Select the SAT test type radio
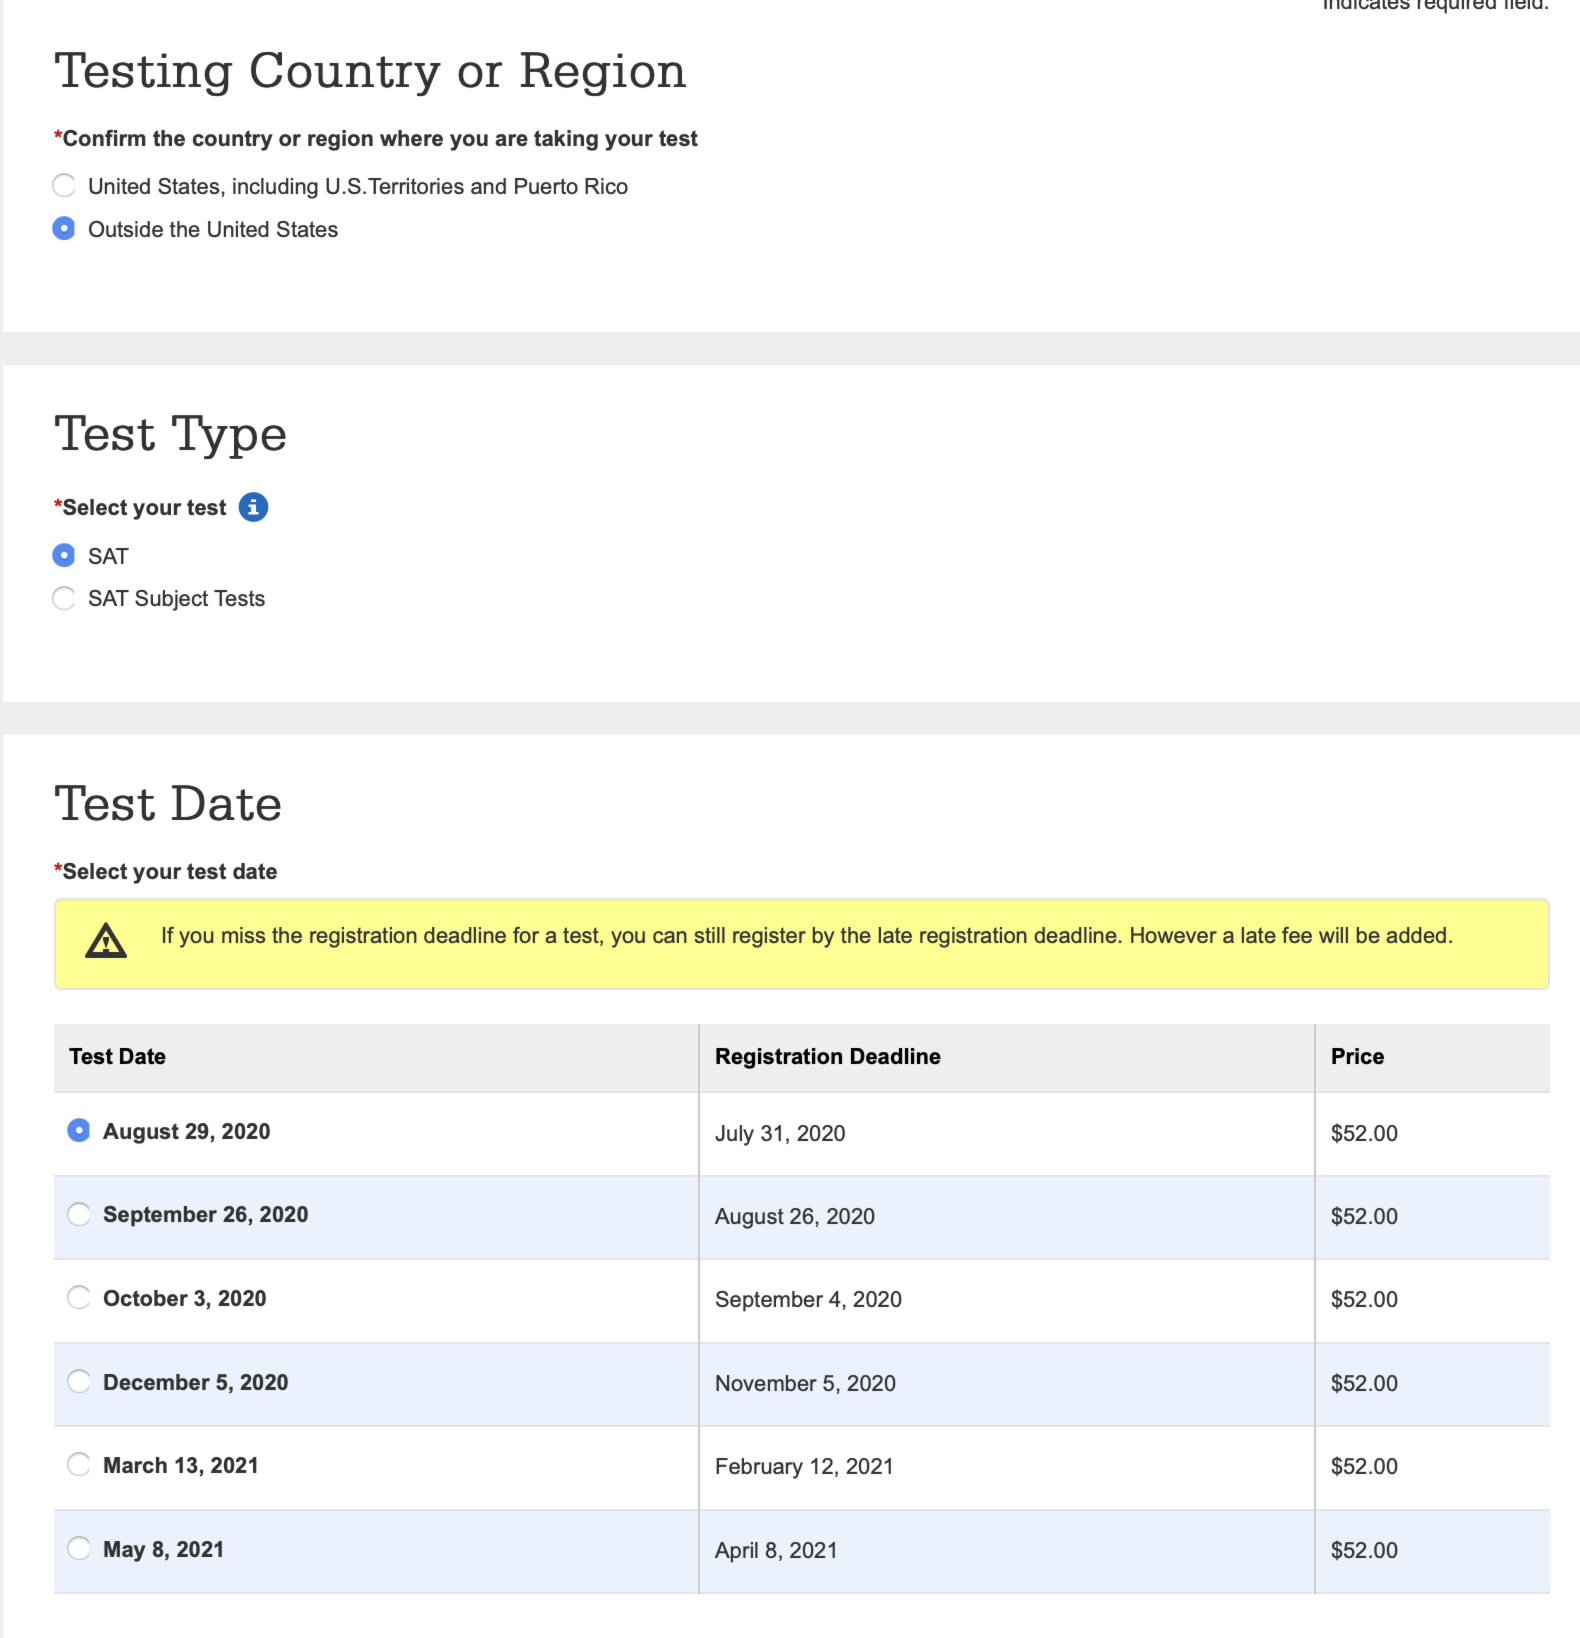The width and height of the screenshot is (1580, 1638). [x=64, y=555]
